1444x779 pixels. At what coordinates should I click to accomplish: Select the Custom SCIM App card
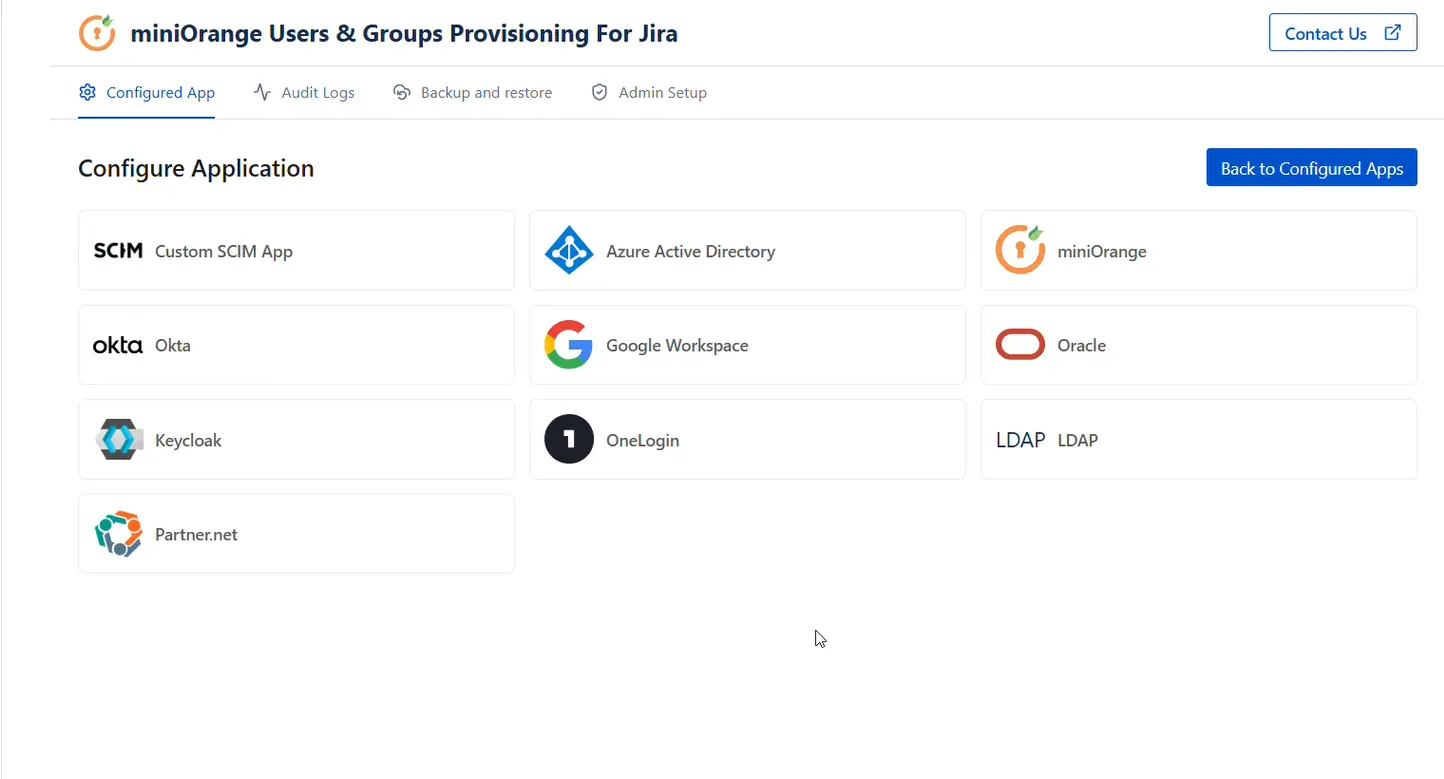pyautogui.click(x=296, y=250)
